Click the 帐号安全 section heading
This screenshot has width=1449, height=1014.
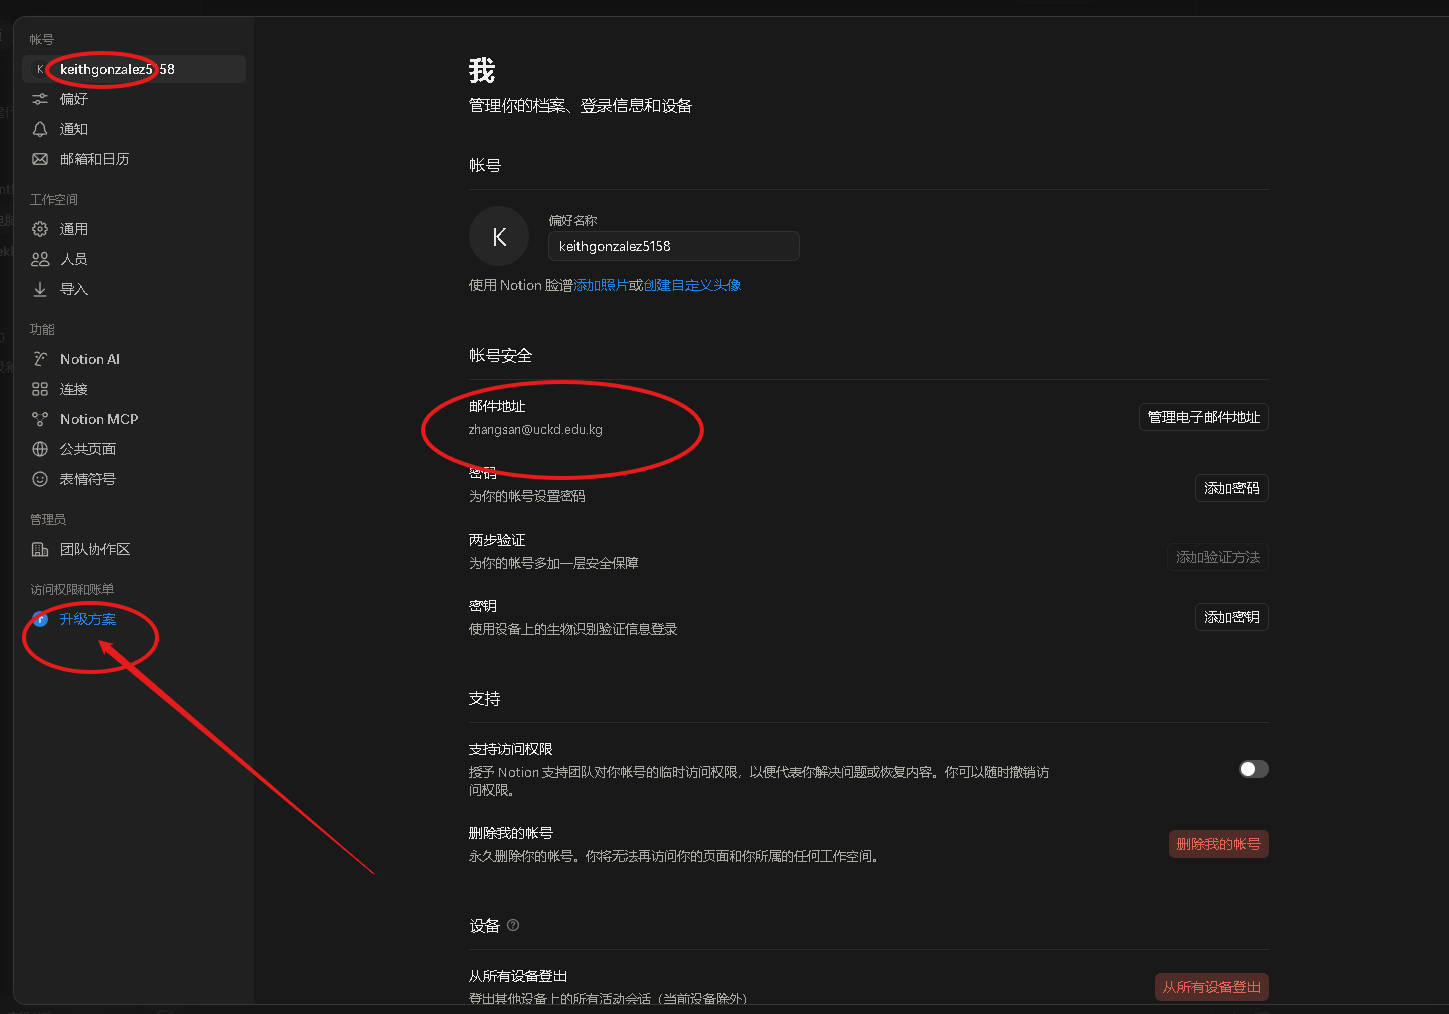point(500,355)
